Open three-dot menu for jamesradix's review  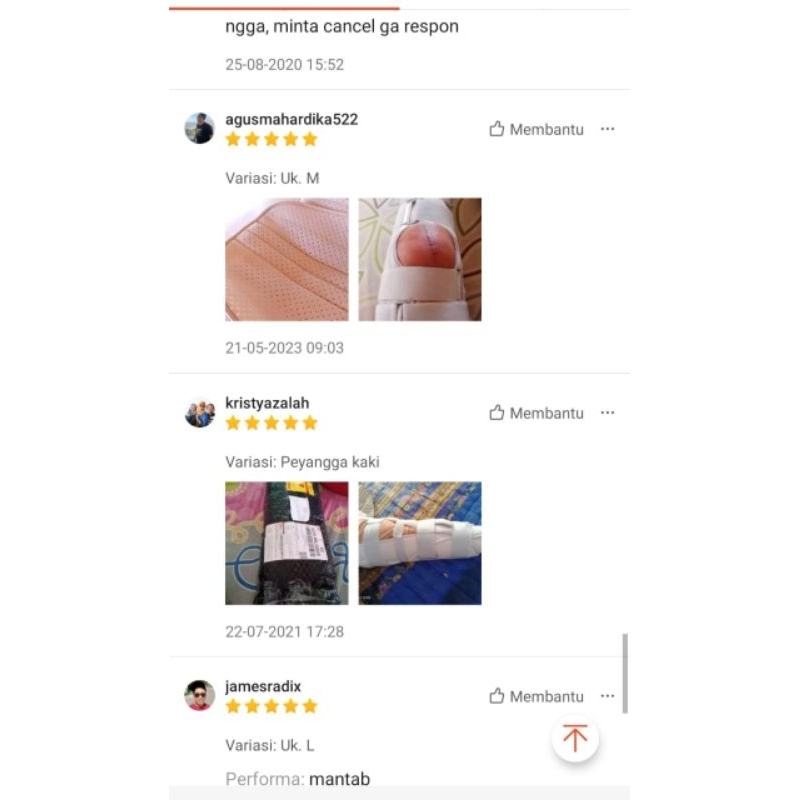pos(607,696)
